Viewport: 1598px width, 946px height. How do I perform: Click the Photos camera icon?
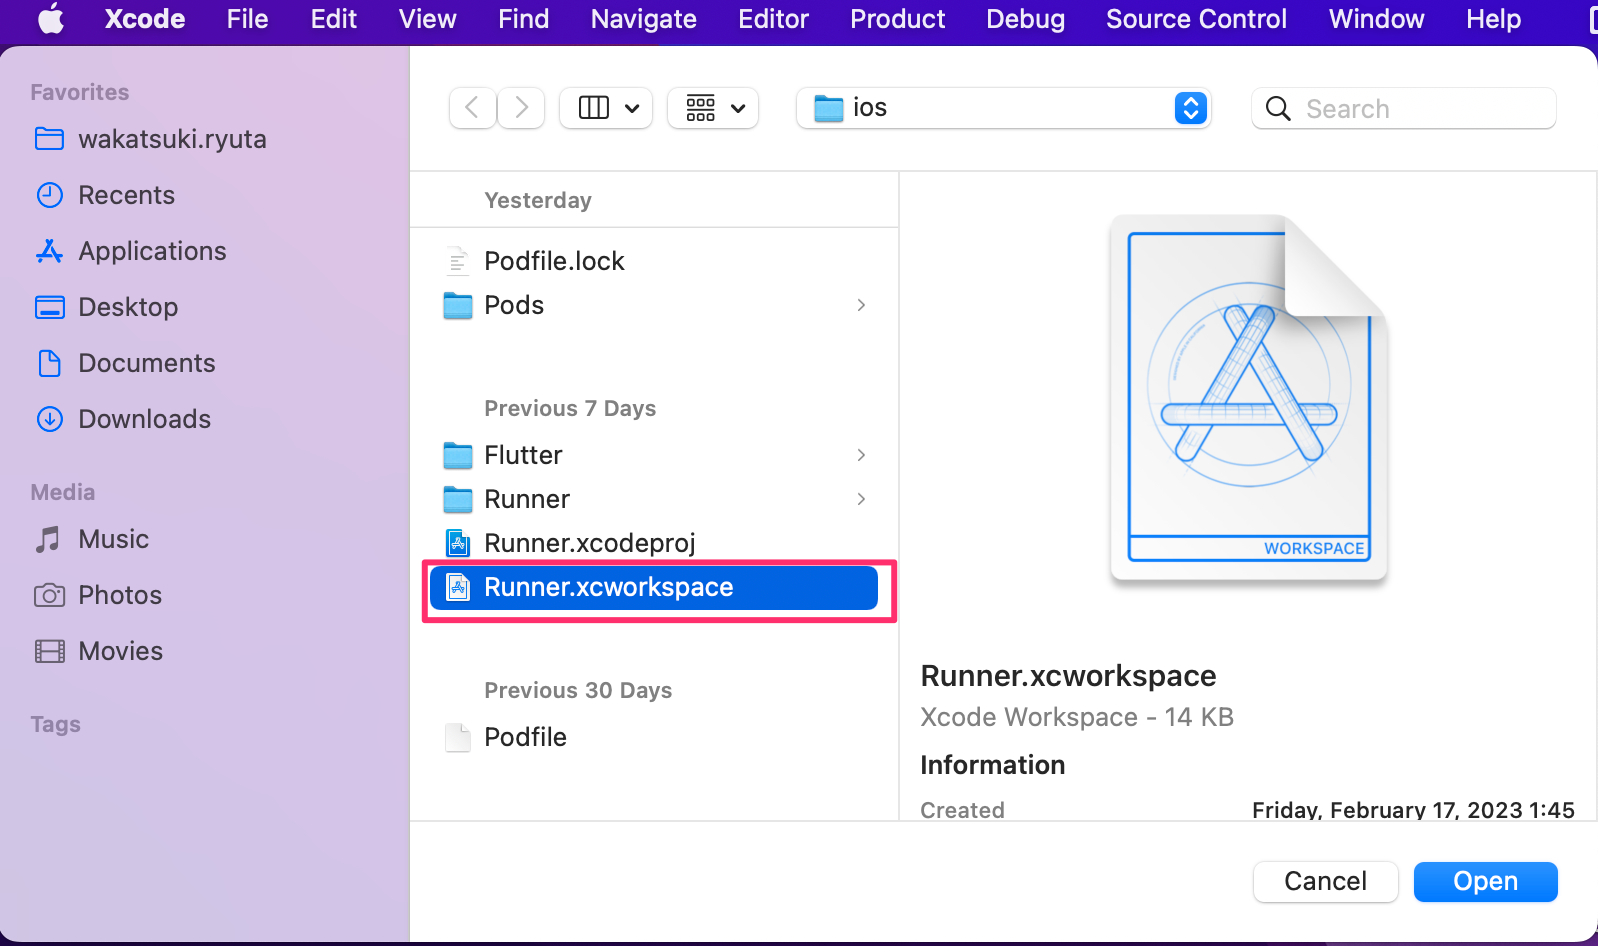[x=49, y=595]
